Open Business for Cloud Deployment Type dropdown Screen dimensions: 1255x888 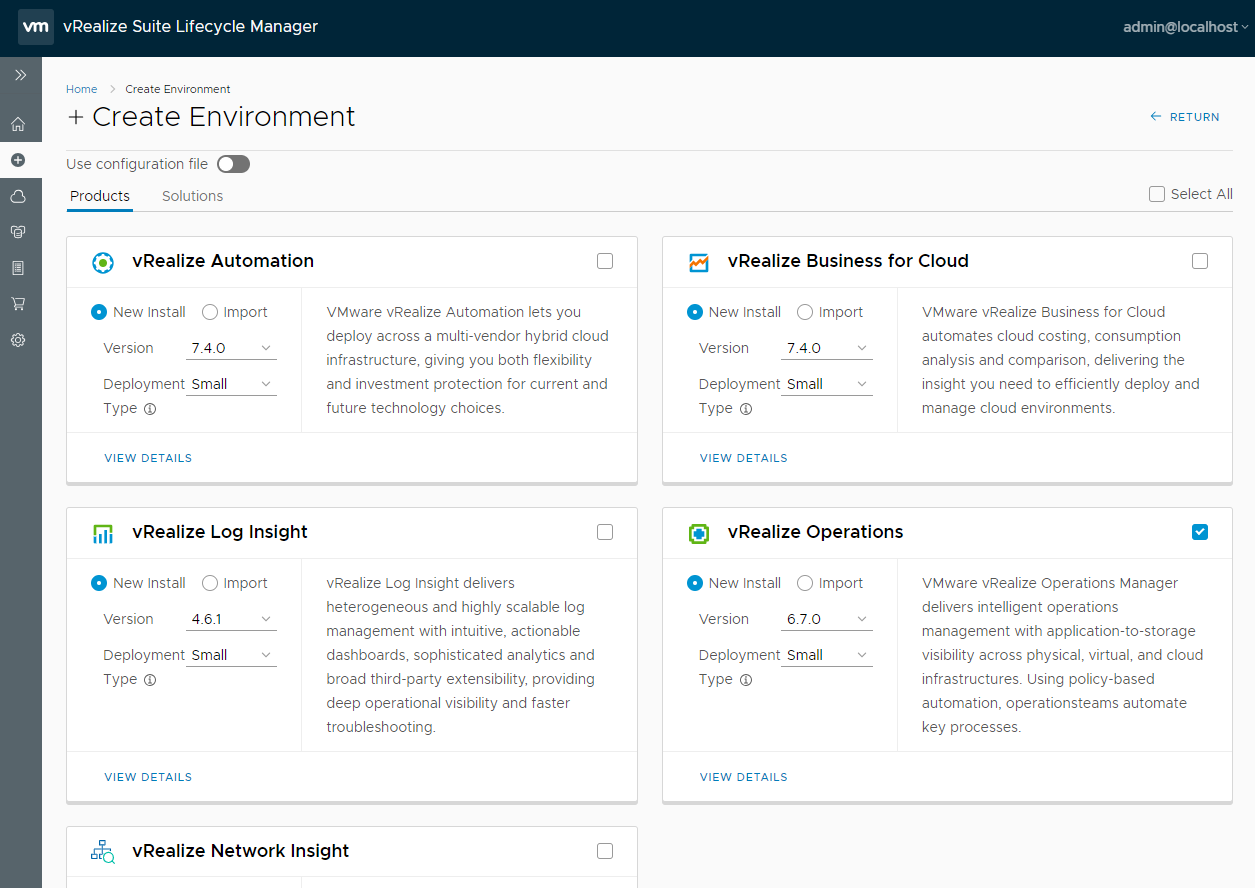pyautogui.click(x=827, y=384)
